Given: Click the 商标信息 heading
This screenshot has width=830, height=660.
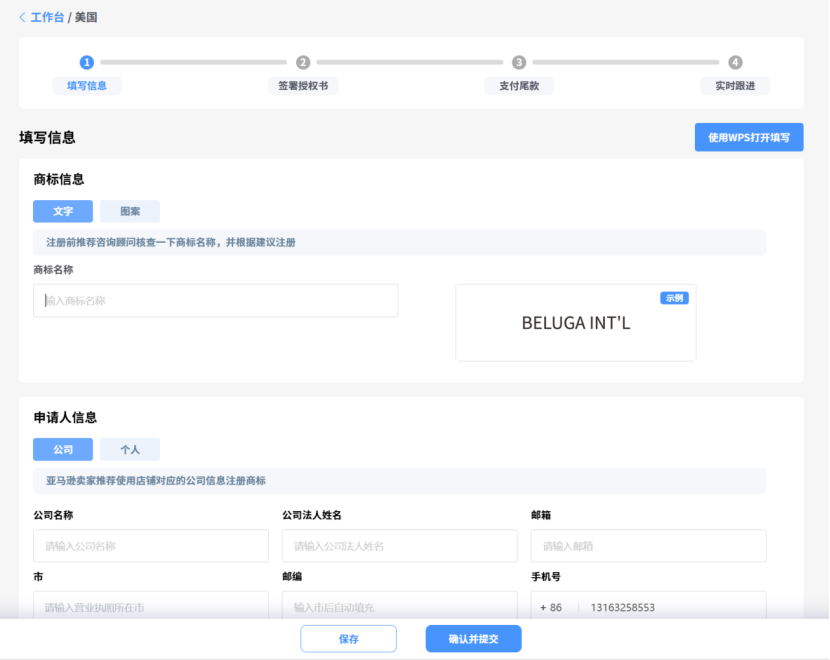Looking at the screenshot, I should pyautogui.click(x=59, y=179).
